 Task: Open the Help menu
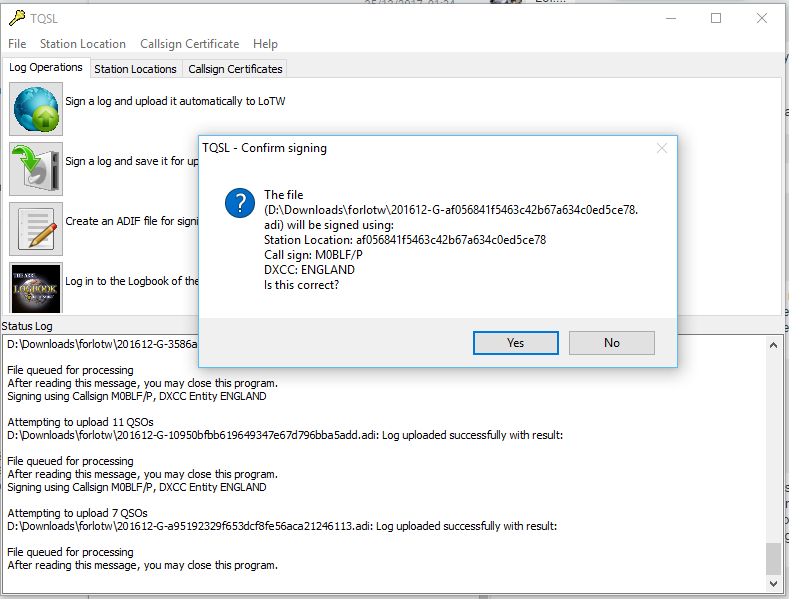pos(265,44)
